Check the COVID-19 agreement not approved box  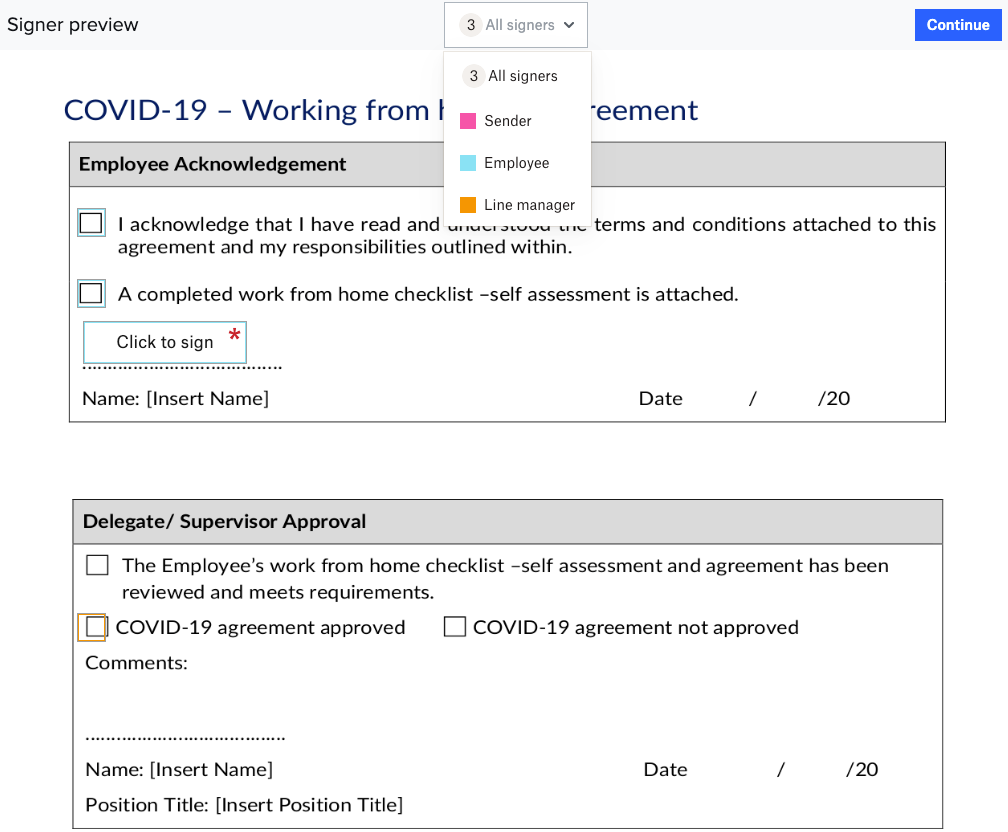(x=455, y=626)
